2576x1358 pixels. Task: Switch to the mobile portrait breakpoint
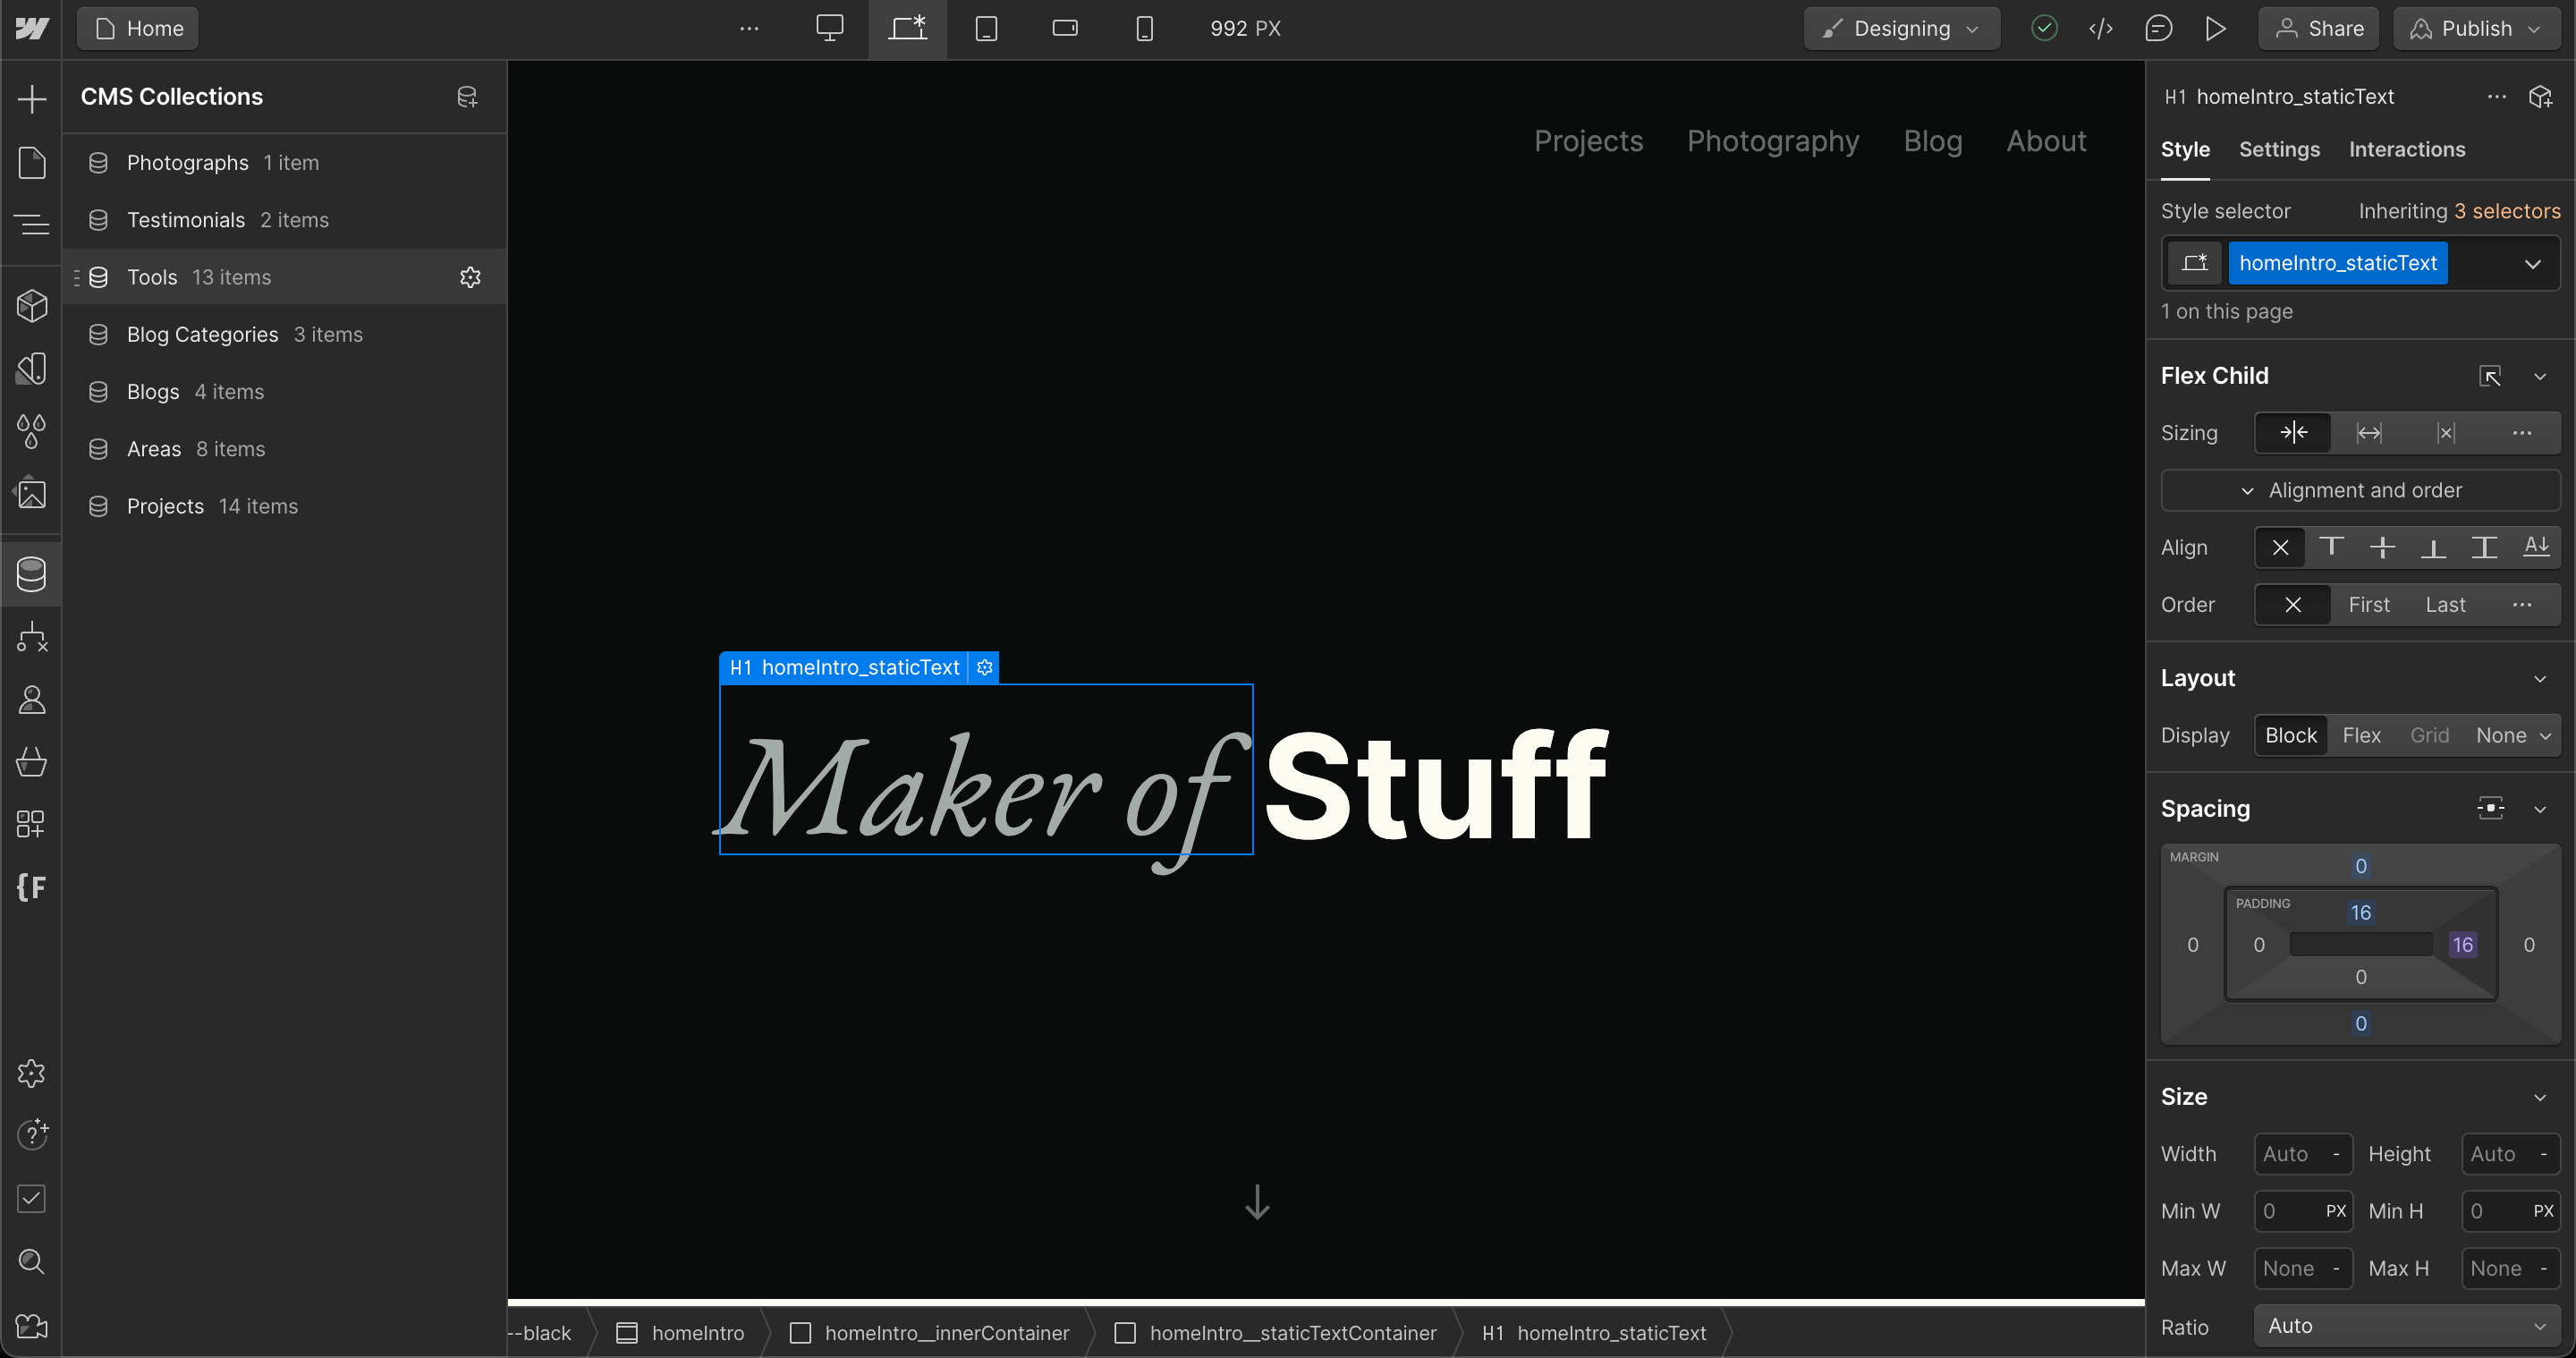pos(1143,29)
